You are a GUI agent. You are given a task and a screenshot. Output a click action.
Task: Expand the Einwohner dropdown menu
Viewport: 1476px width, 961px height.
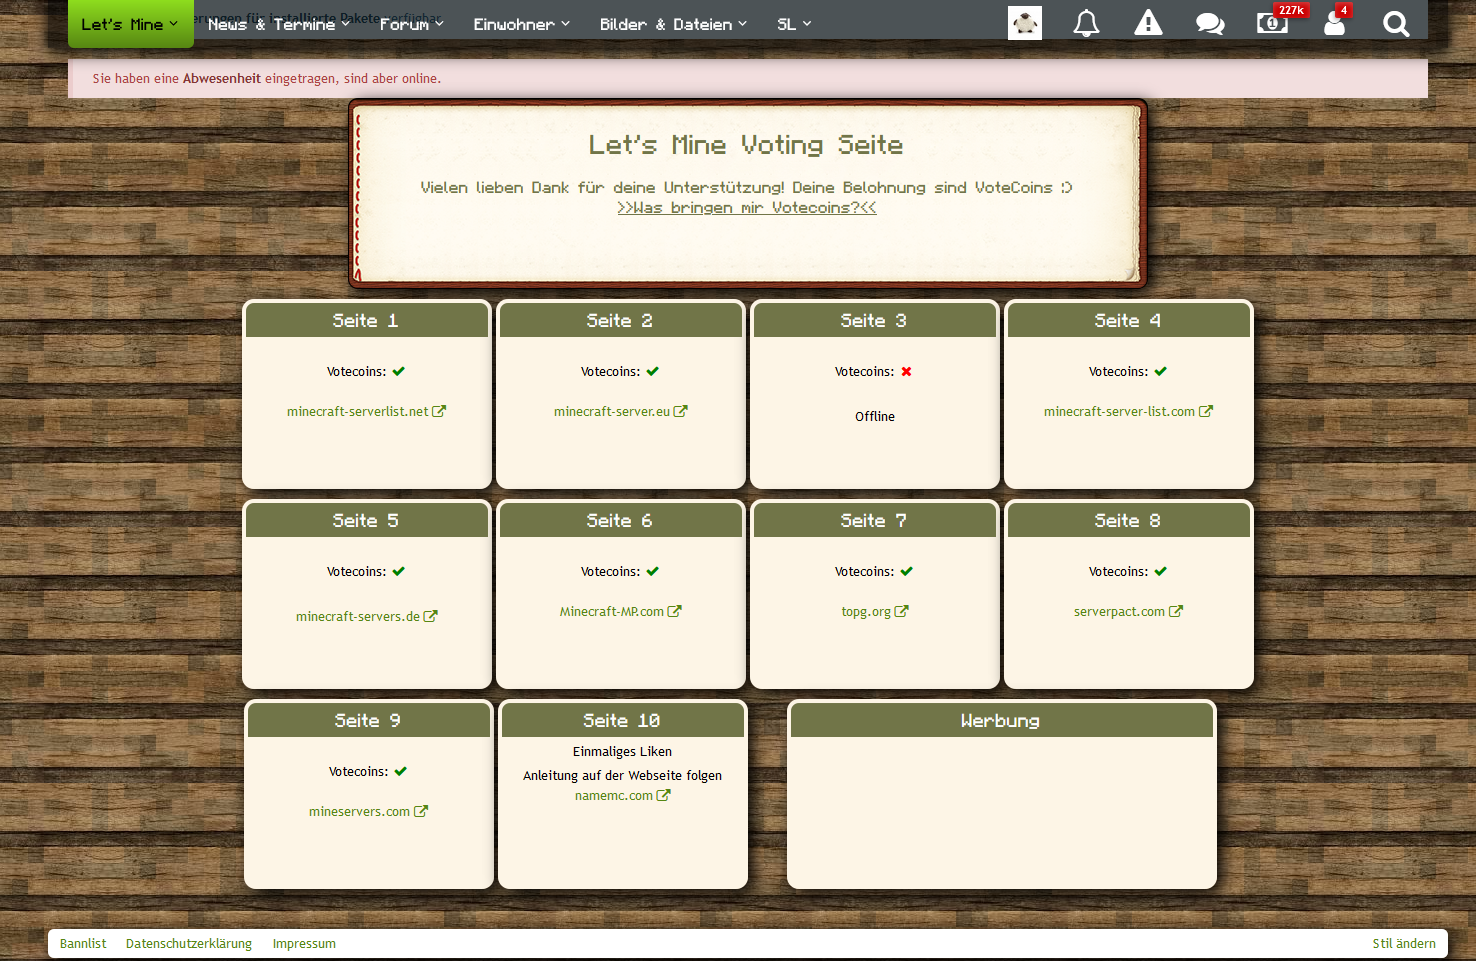pos(521,24)
